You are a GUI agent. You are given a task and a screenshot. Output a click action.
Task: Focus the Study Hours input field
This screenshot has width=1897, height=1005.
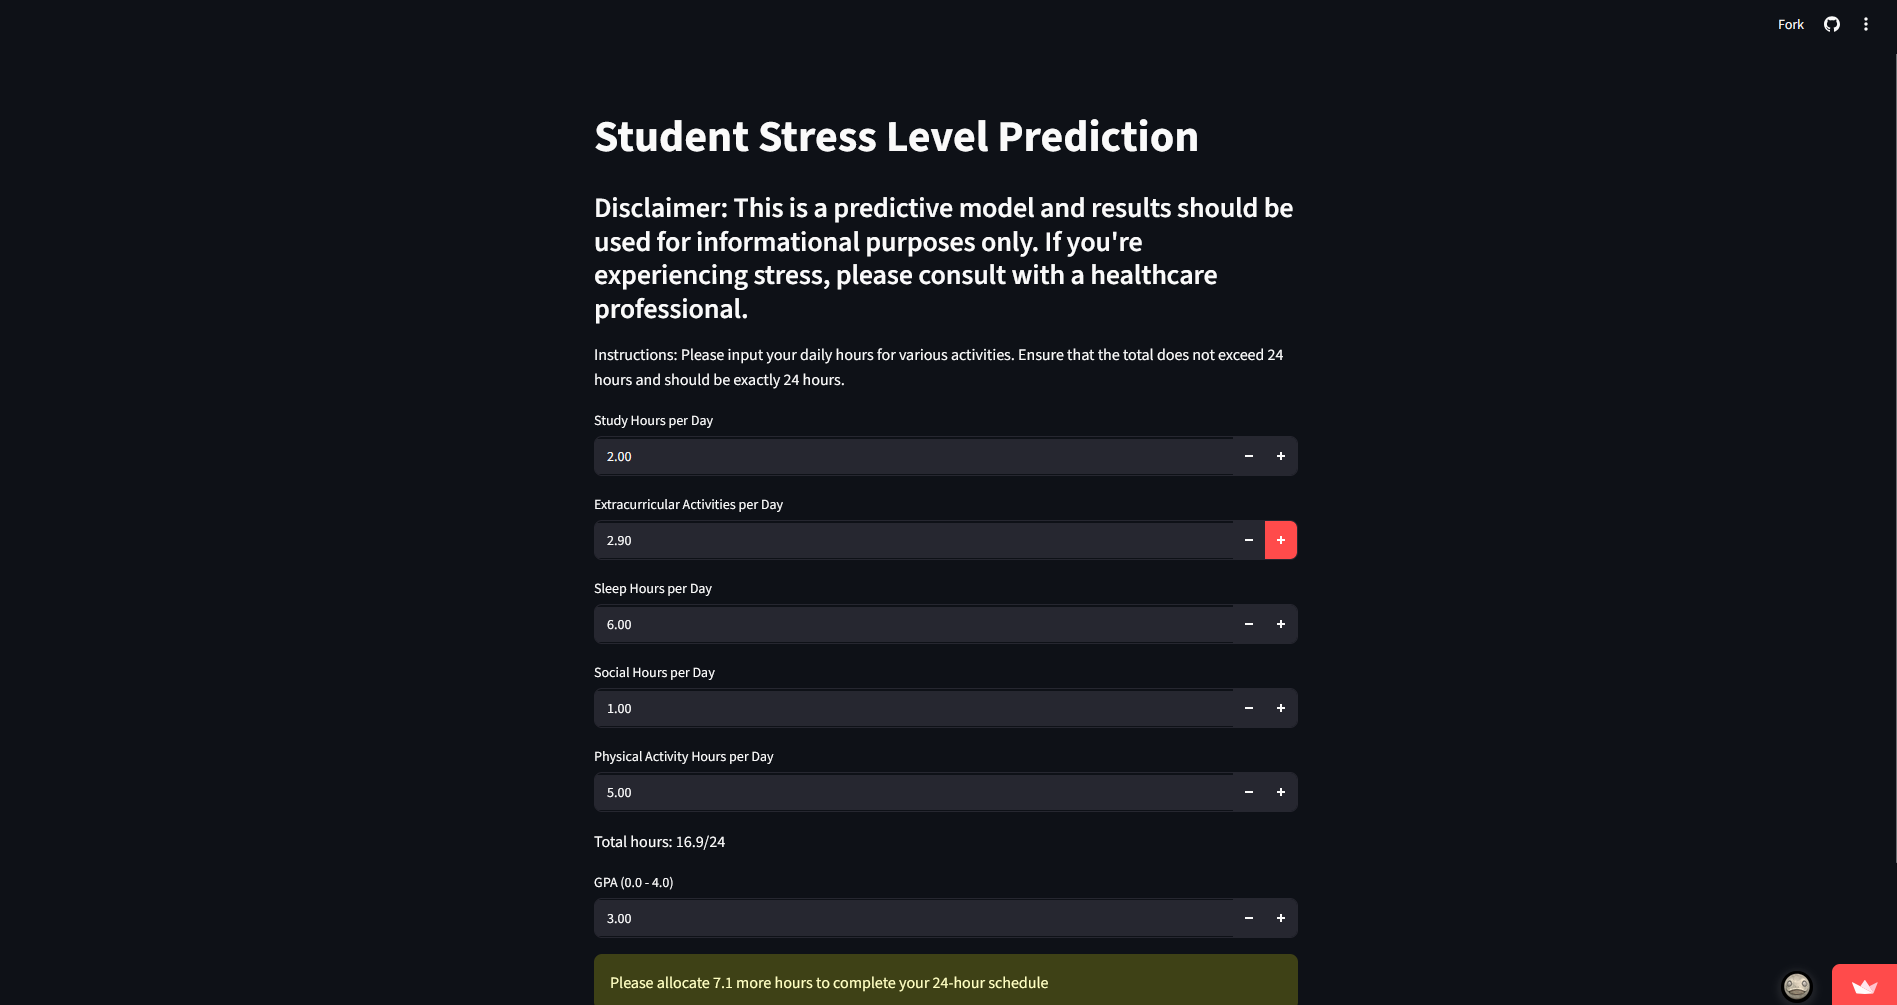[913, 456]
